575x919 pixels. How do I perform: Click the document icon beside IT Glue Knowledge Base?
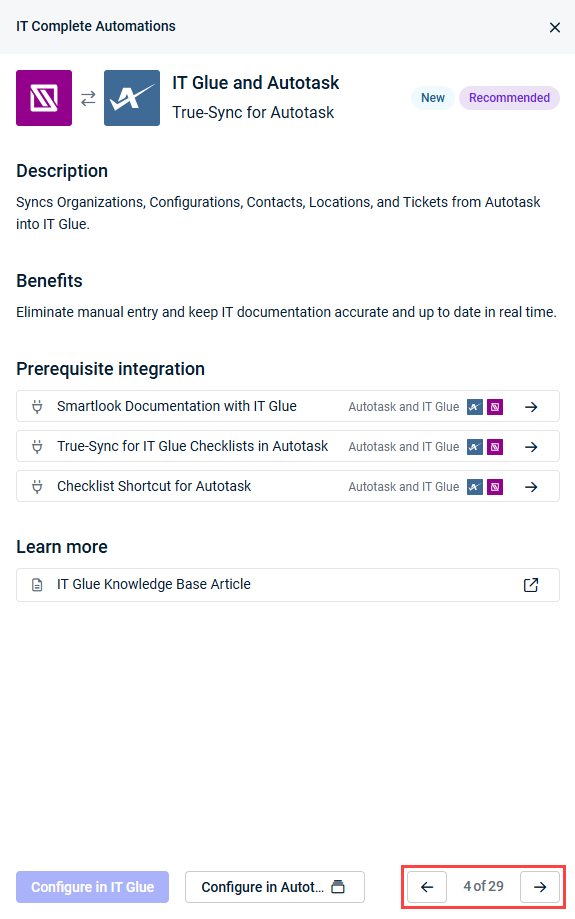click(37, 585)
